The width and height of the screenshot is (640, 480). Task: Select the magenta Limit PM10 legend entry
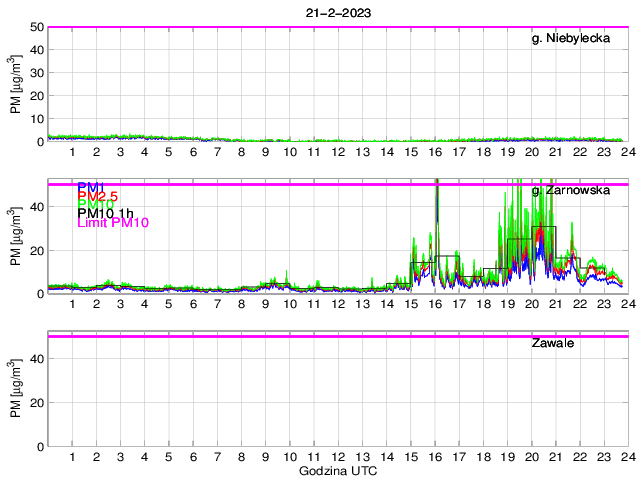point(112,223)
